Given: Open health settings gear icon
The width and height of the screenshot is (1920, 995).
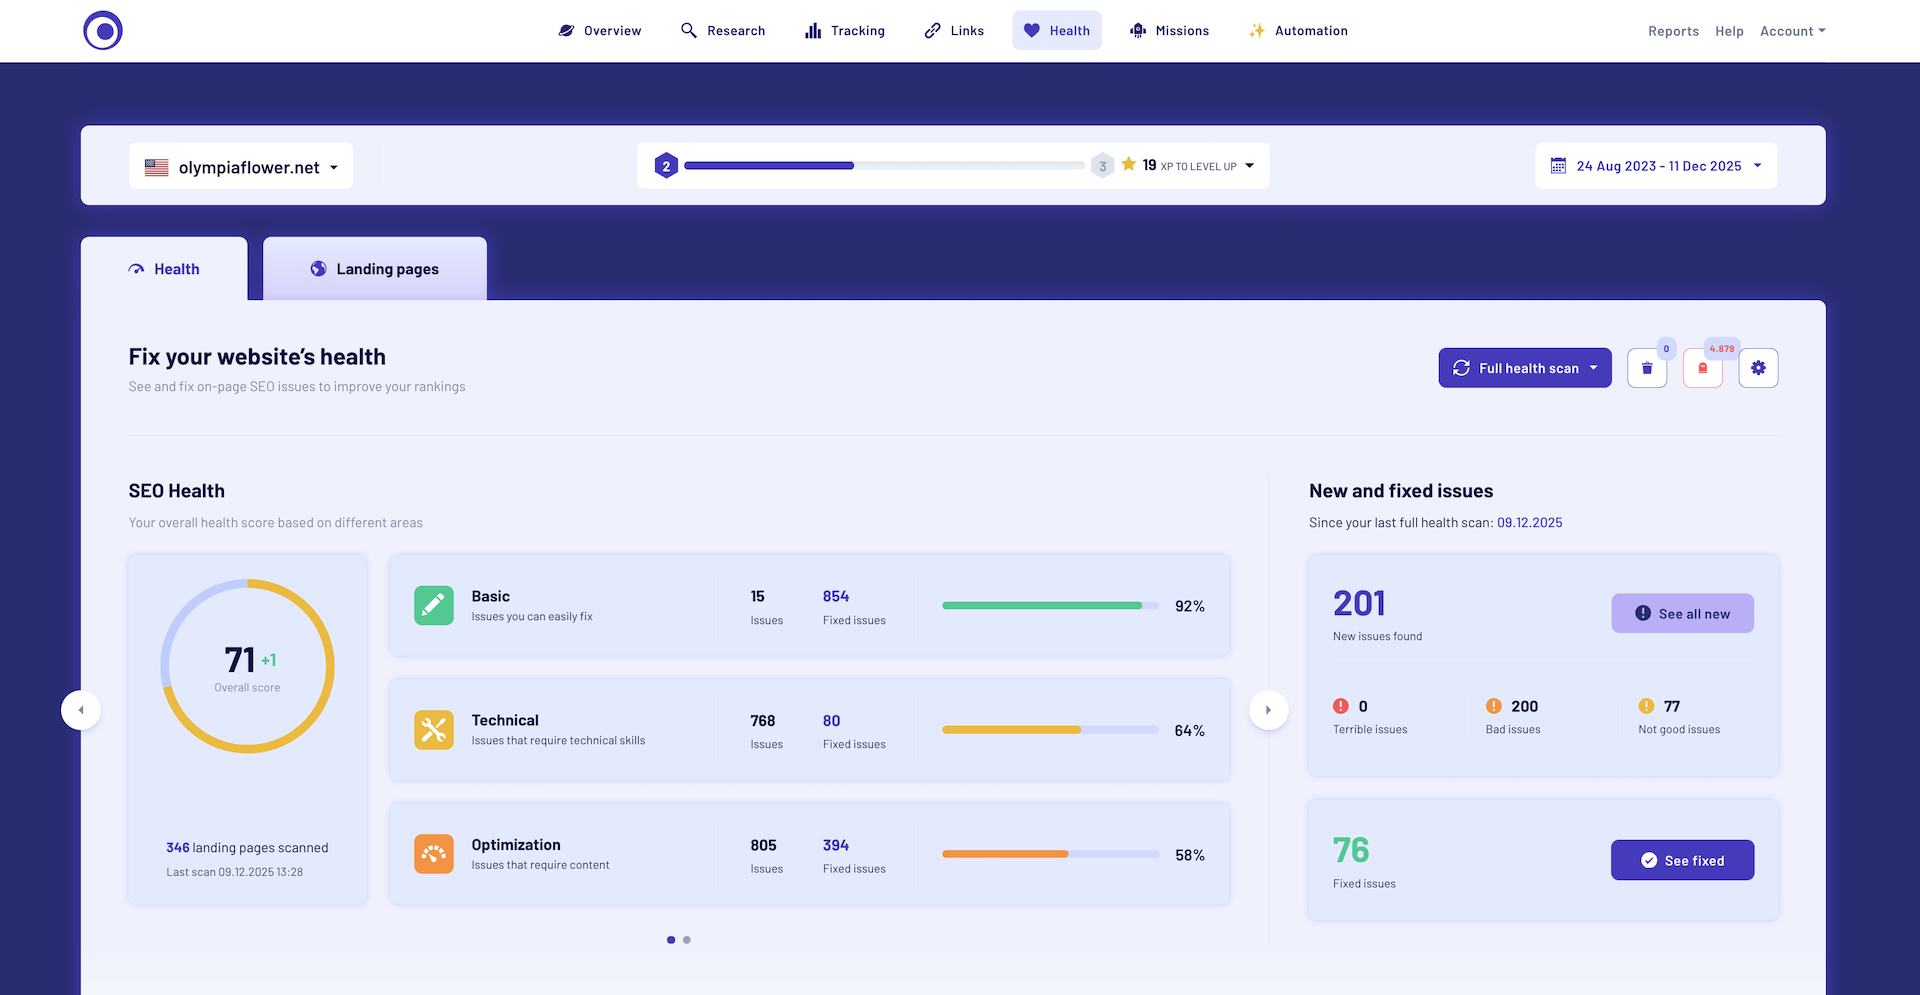Looking at the screenshot, I should (1758, 368).
